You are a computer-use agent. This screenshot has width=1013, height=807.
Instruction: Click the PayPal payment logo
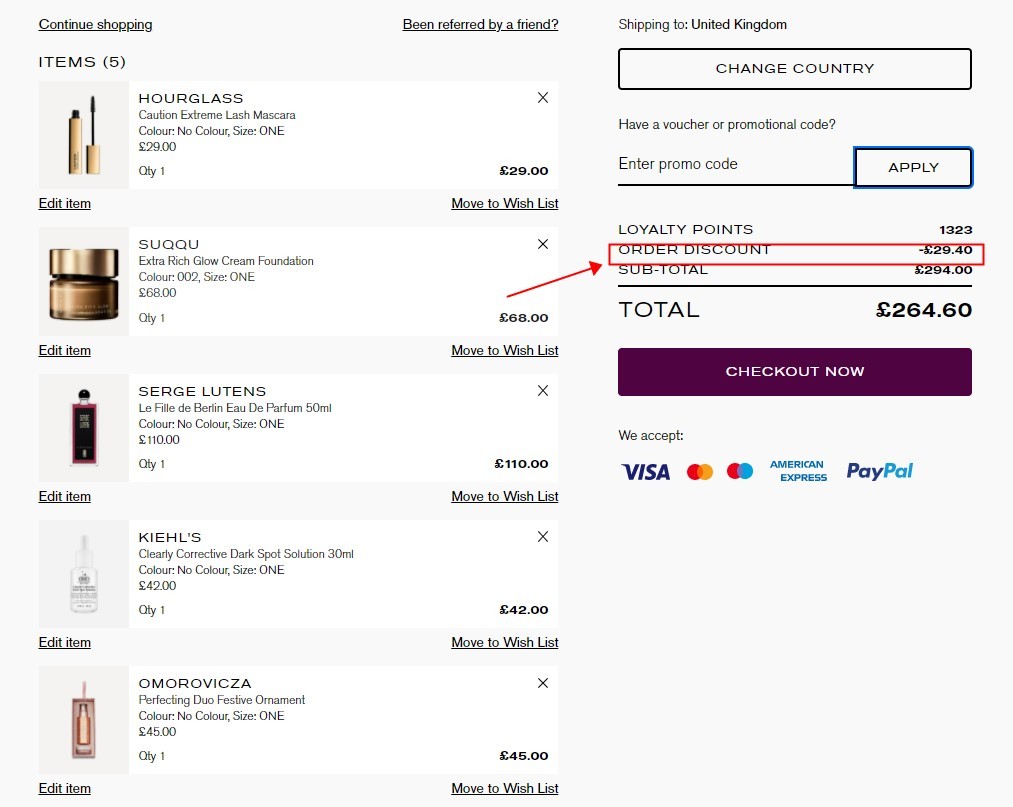[x=879, y=471]
